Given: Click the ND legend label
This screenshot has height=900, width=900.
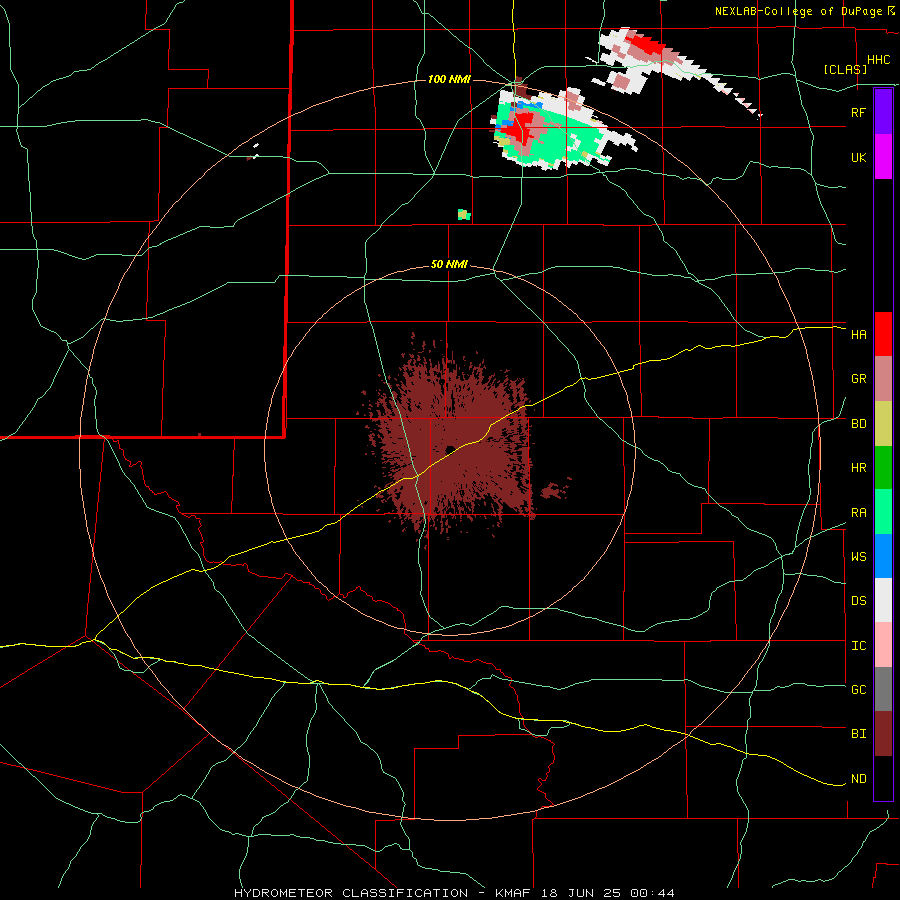Looking at the screenshot, I should point(858,779).
